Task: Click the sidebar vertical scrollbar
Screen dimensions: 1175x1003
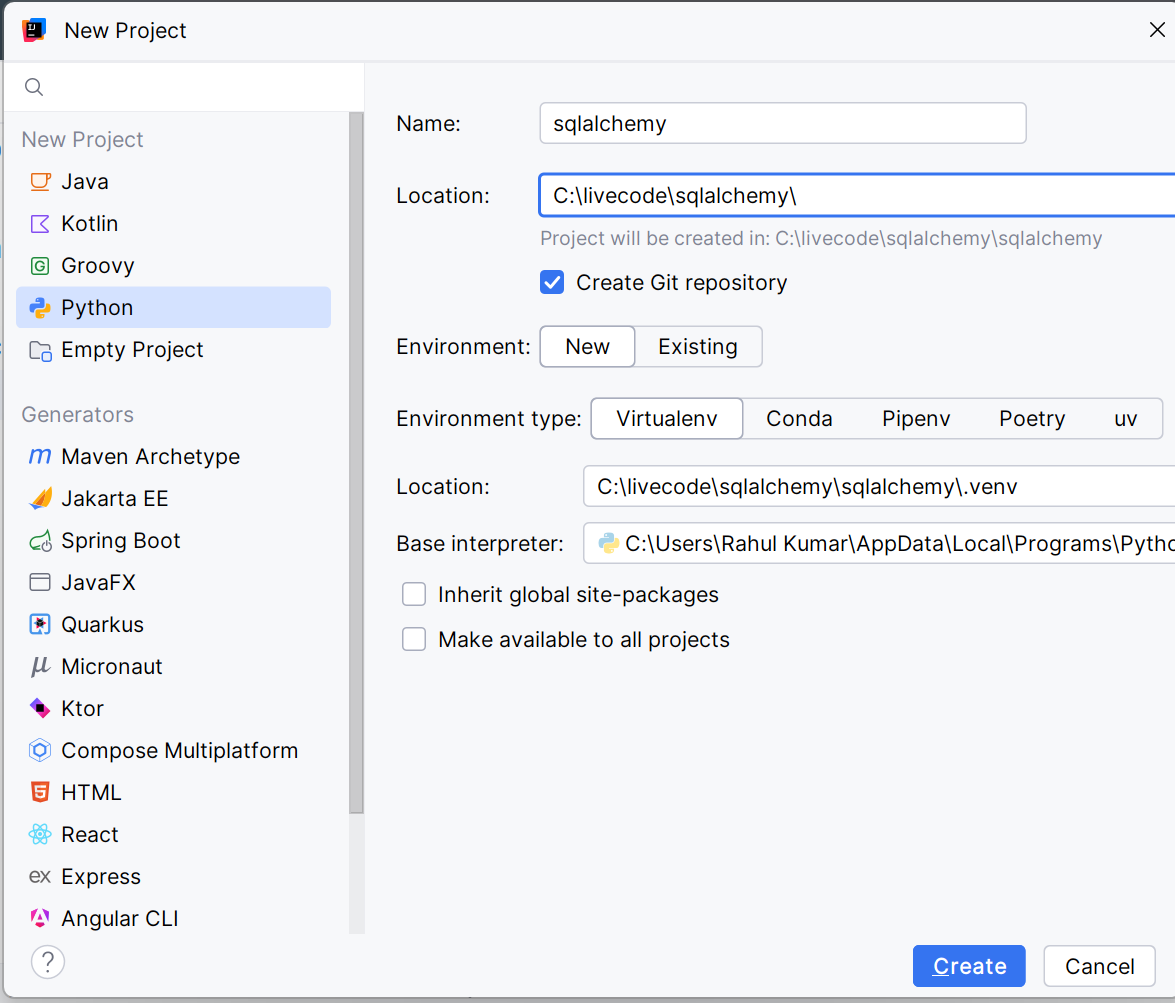Action: pyautogui.click(x=357, y=460)
